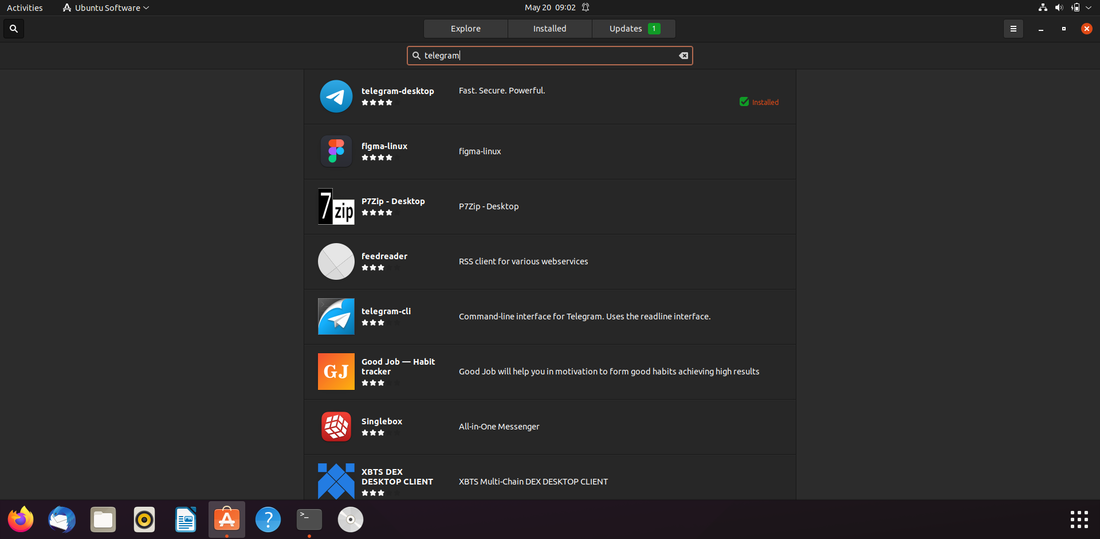The width and height of the screenshot is (1100, 539).
Task: Switch to the Installed tab
Action: click(x=549, y=29)
